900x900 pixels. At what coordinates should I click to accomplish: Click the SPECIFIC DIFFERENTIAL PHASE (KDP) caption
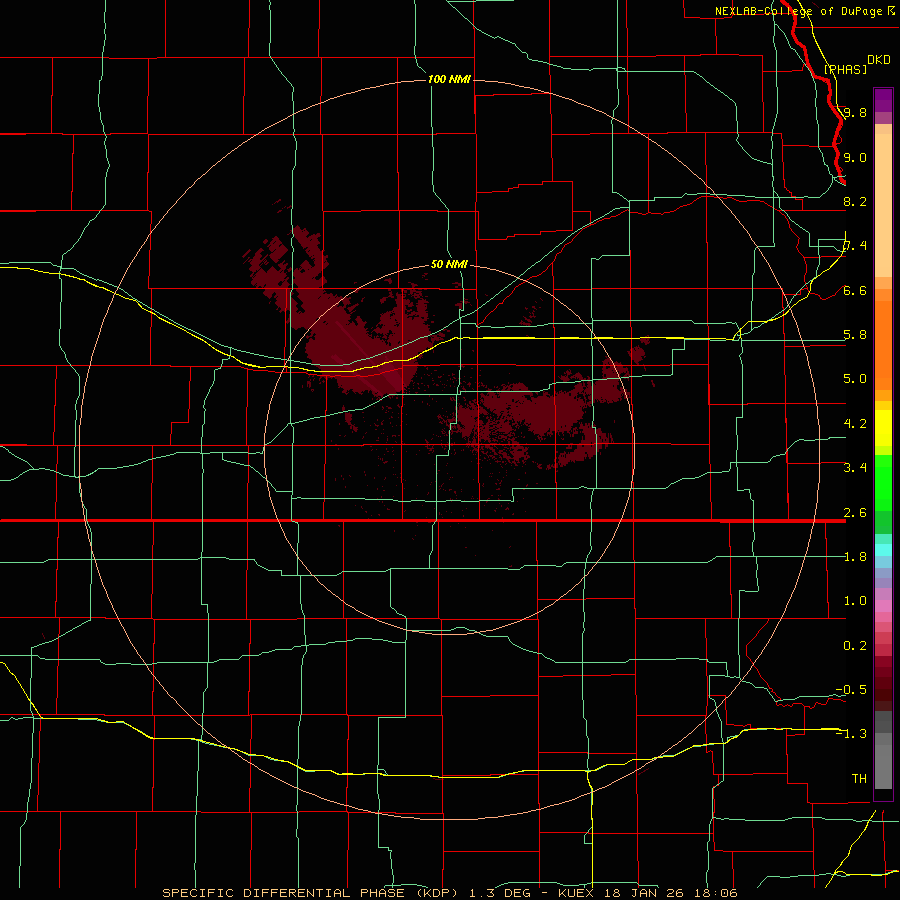click(x=313, y=893)
